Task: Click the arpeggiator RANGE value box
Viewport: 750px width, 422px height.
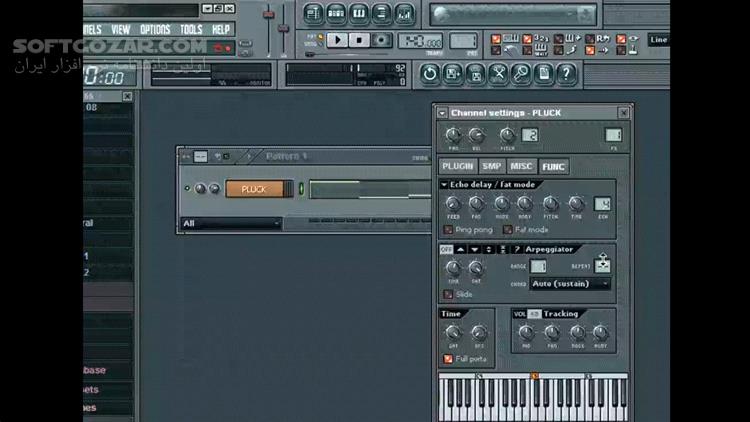Action: click(538, 266)
